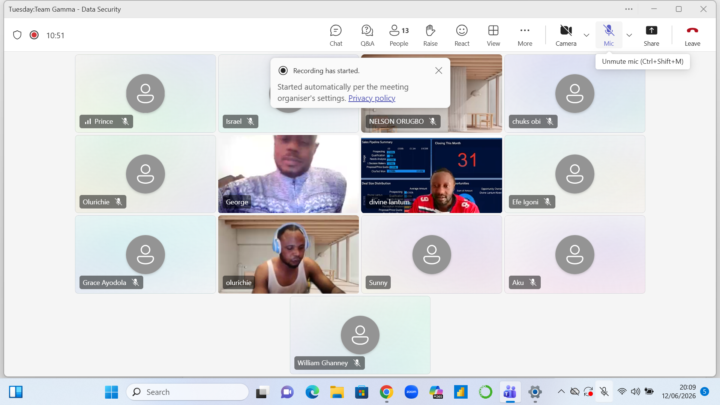Open the React emoji menu
This screenshot has width=720, height=405.
point(461,35)
